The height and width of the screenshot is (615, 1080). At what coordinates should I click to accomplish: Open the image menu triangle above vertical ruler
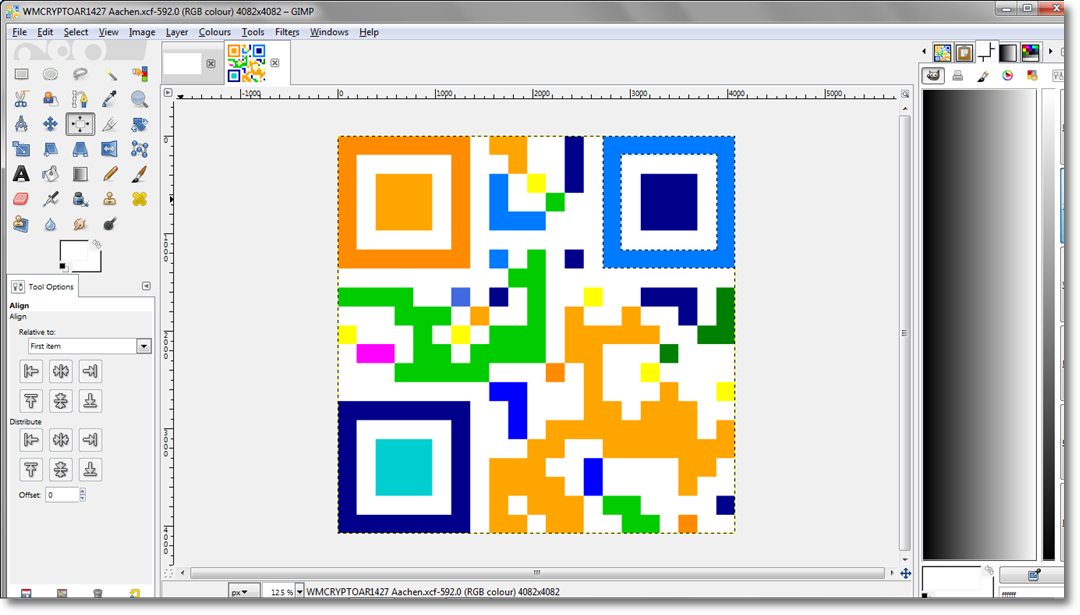pos(167,92)
